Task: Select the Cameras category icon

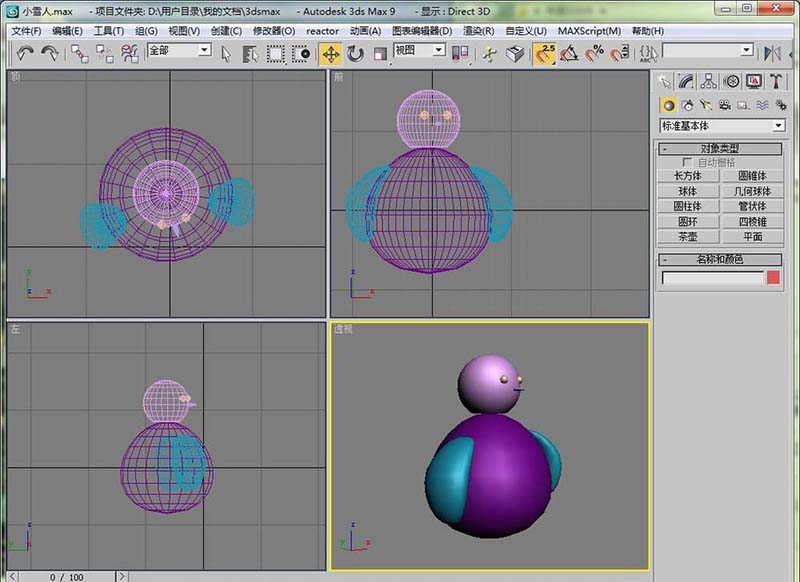Action: point(724,105)
